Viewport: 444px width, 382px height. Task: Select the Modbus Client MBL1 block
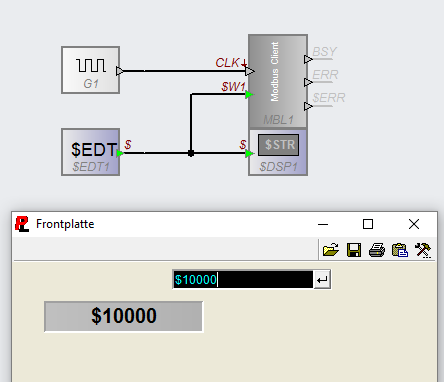tap(278, 81)
